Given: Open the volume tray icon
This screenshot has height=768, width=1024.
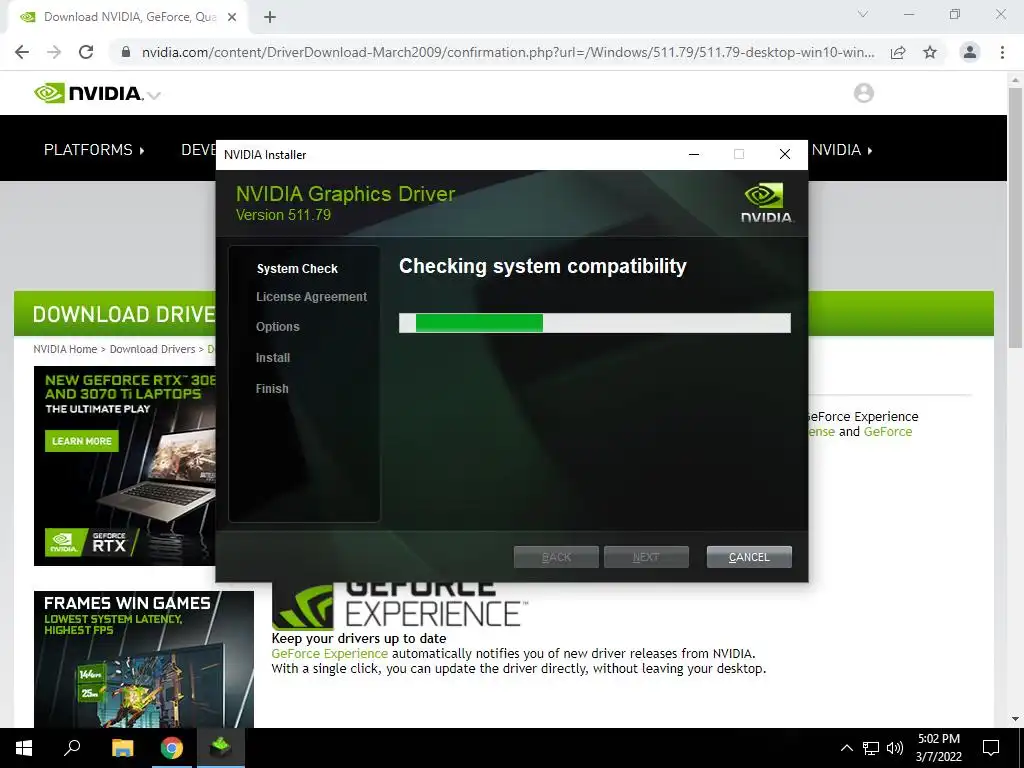Looking at the screenshot, I should click(x=895, y=748).
